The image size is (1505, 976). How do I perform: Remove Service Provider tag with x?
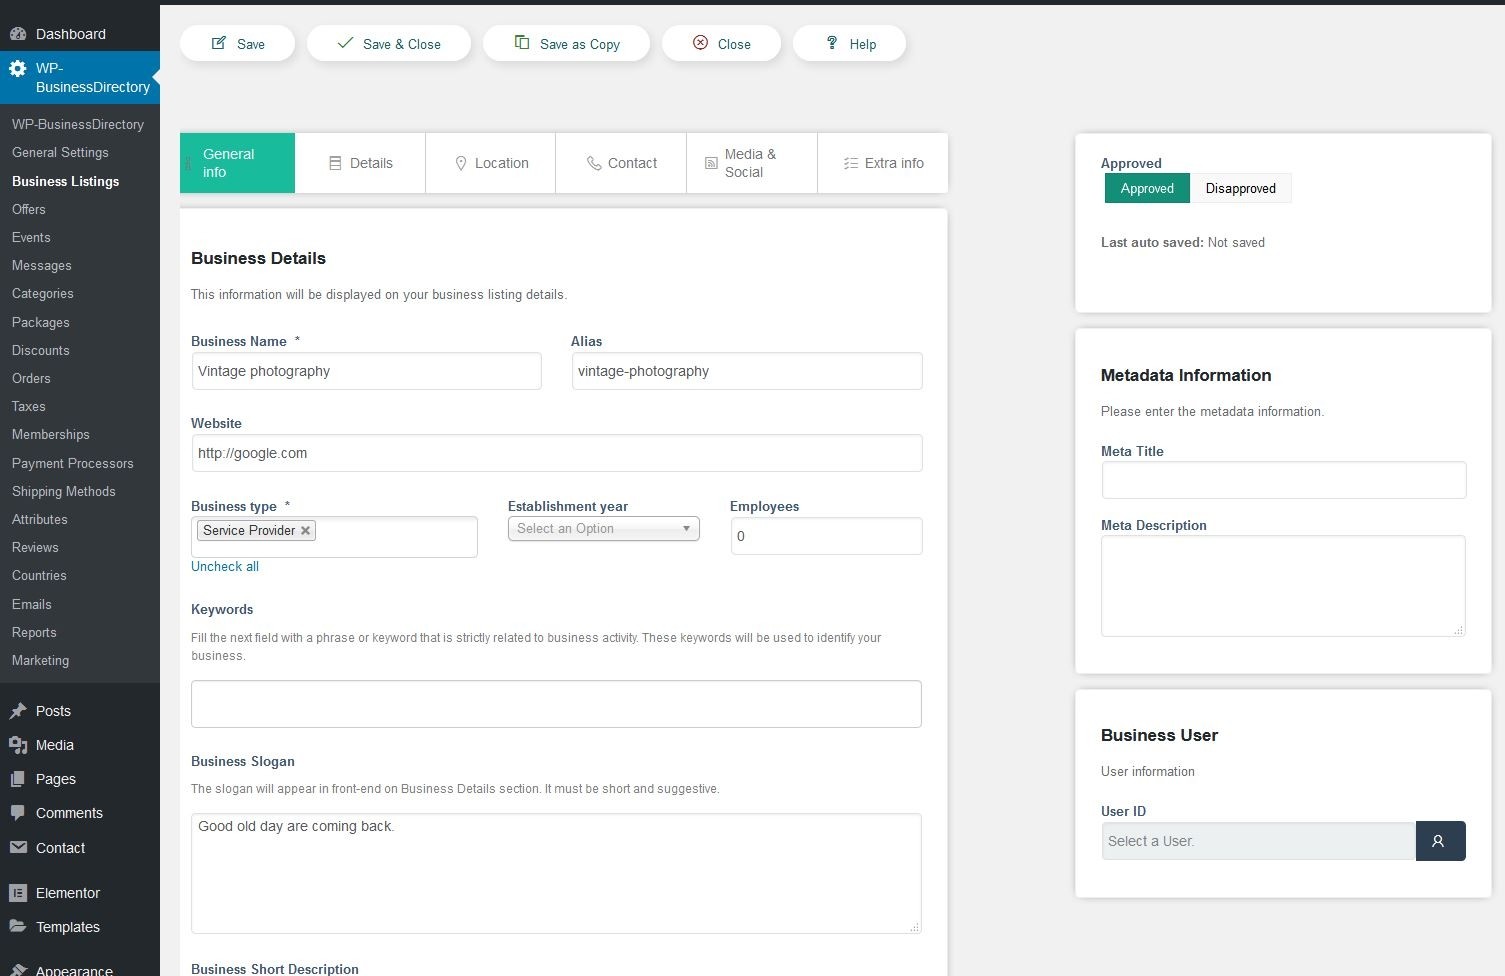tap(305, 531)
